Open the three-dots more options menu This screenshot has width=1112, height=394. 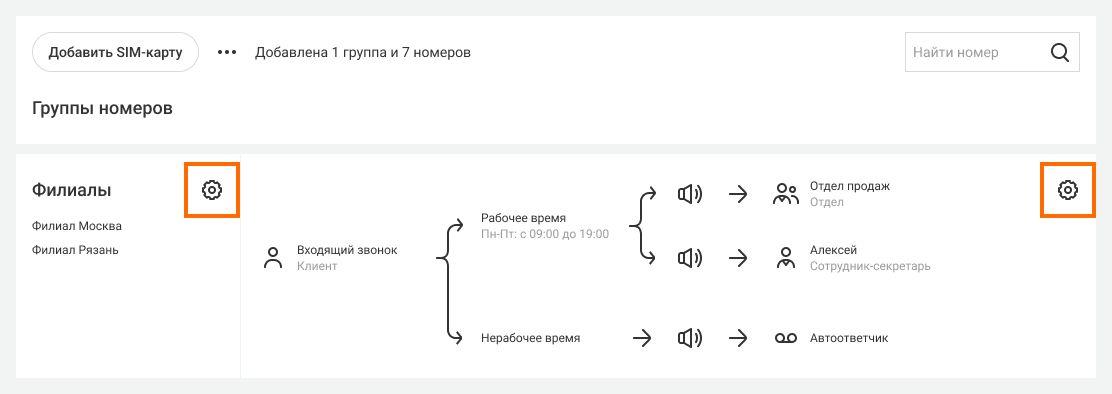227,52
